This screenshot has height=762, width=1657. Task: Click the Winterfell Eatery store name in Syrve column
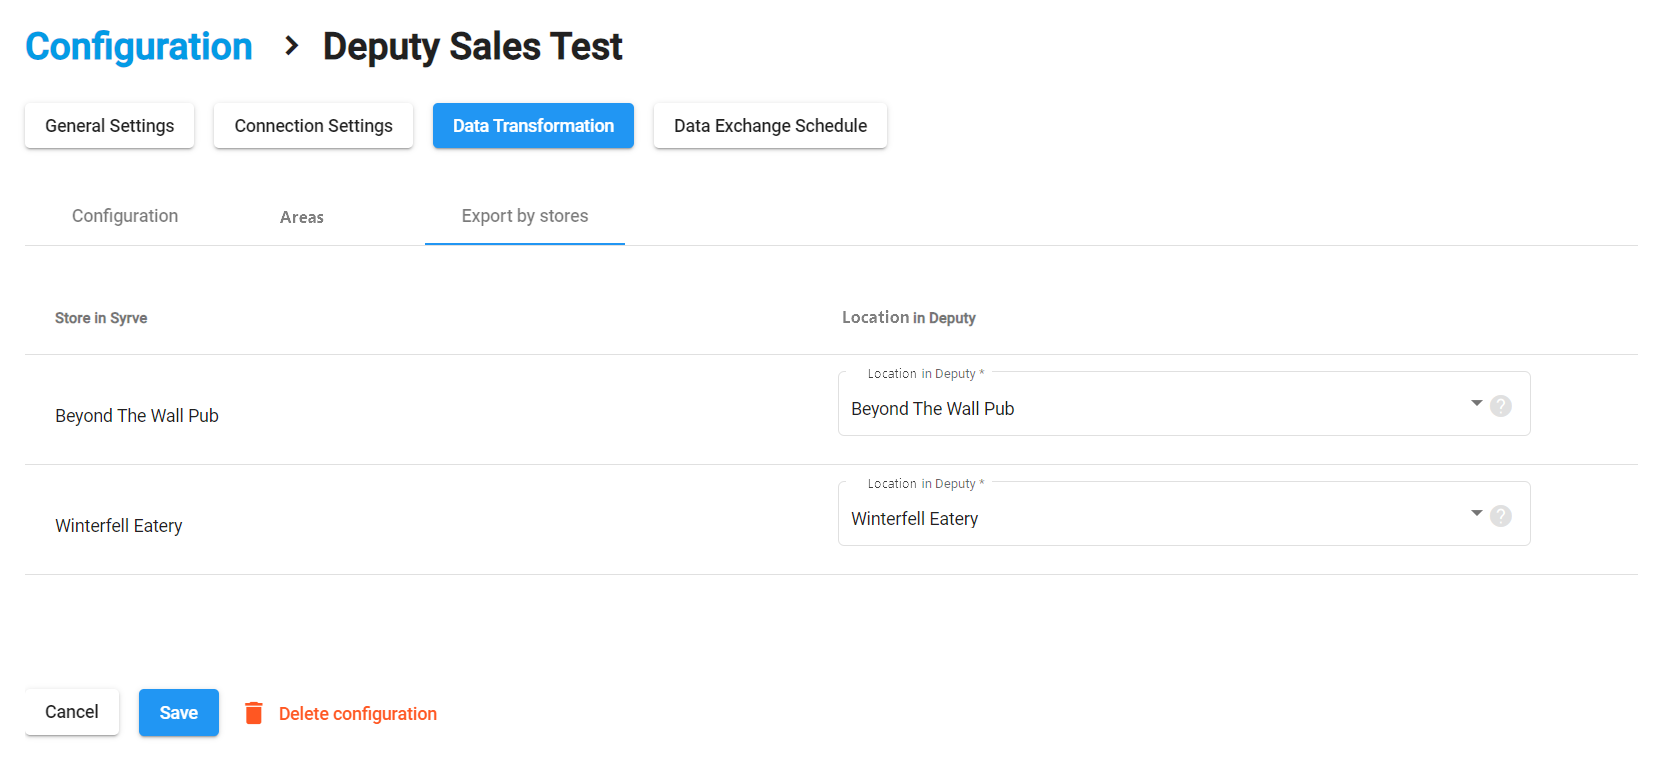point(119,526)
